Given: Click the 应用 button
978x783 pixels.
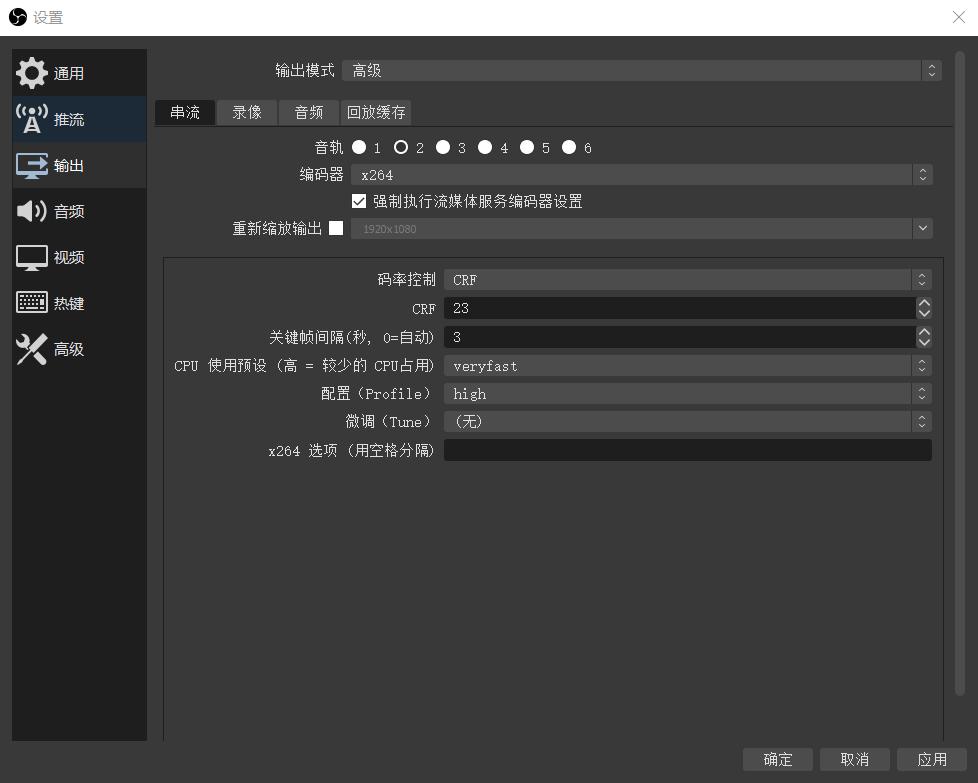Looking at the screenshot, I should click(932, 759).
